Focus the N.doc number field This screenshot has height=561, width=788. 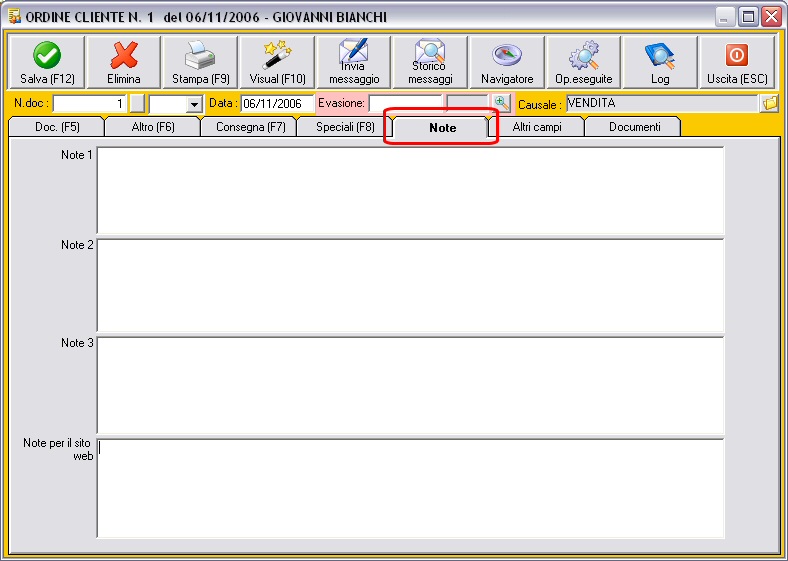pyautogui.click(x=90, y=104)
